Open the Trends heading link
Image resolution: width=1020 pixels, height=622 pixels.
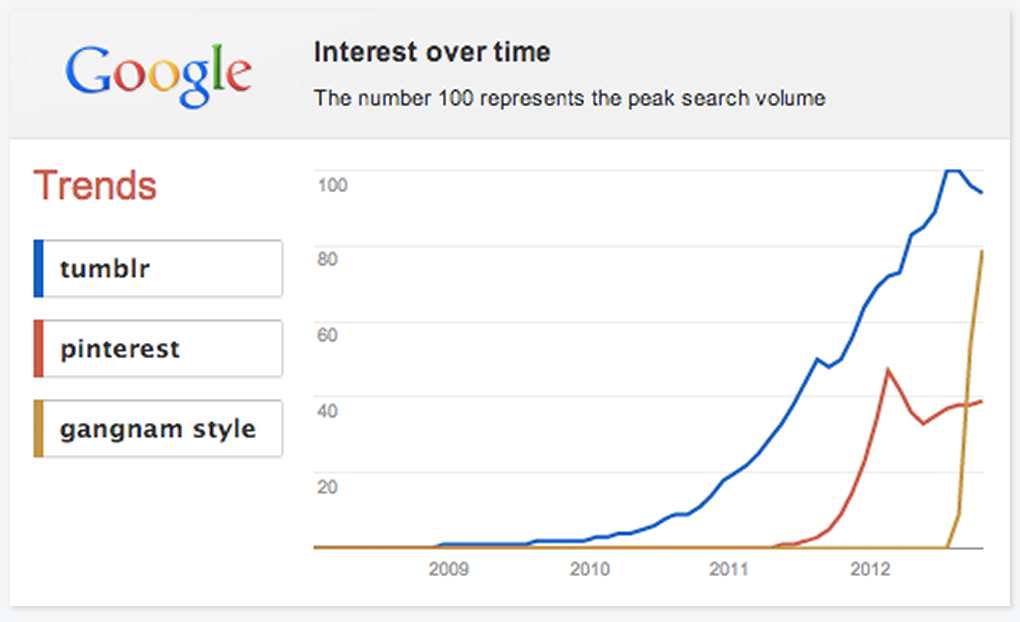pyautogui.click(x=96, y=186)
